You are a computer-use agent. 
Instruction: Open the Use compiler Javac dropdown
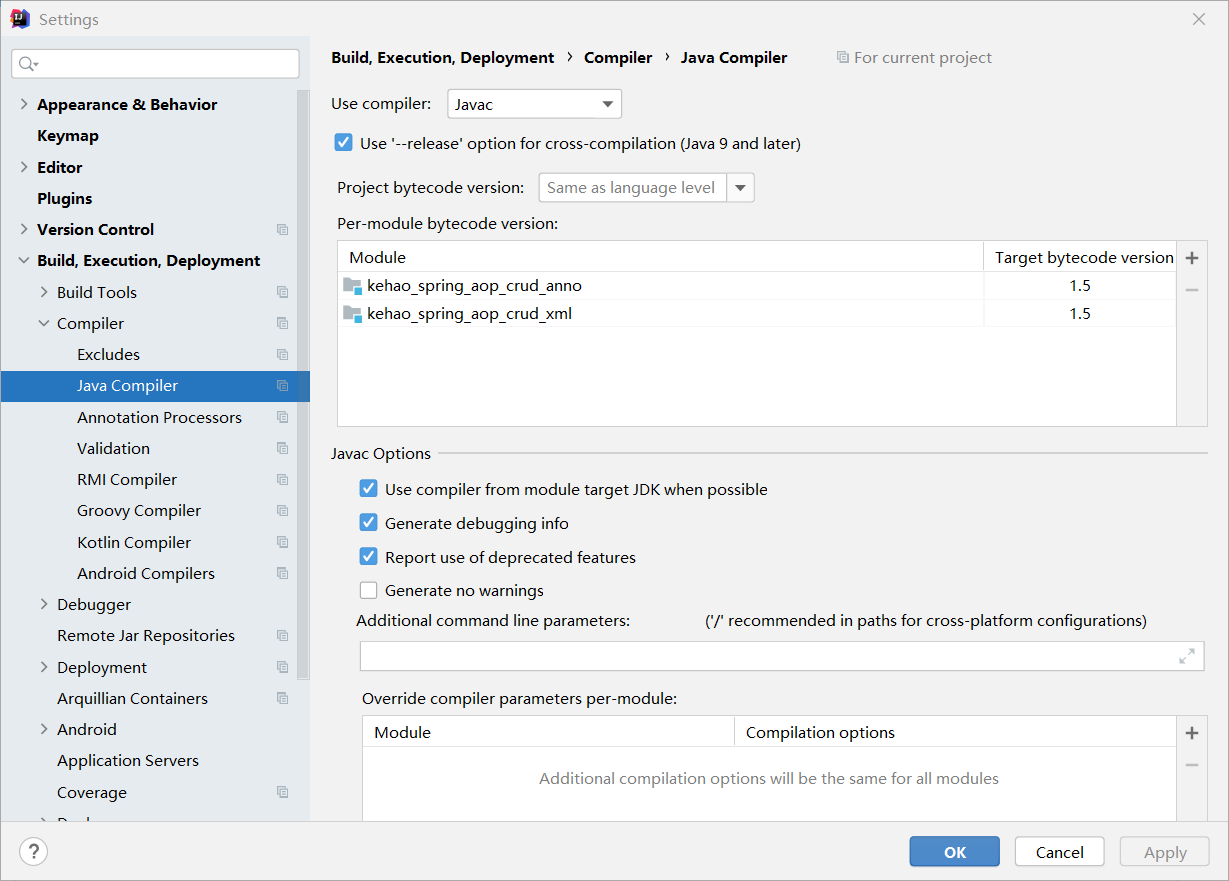pyautogui.click(x=534, y=104)
